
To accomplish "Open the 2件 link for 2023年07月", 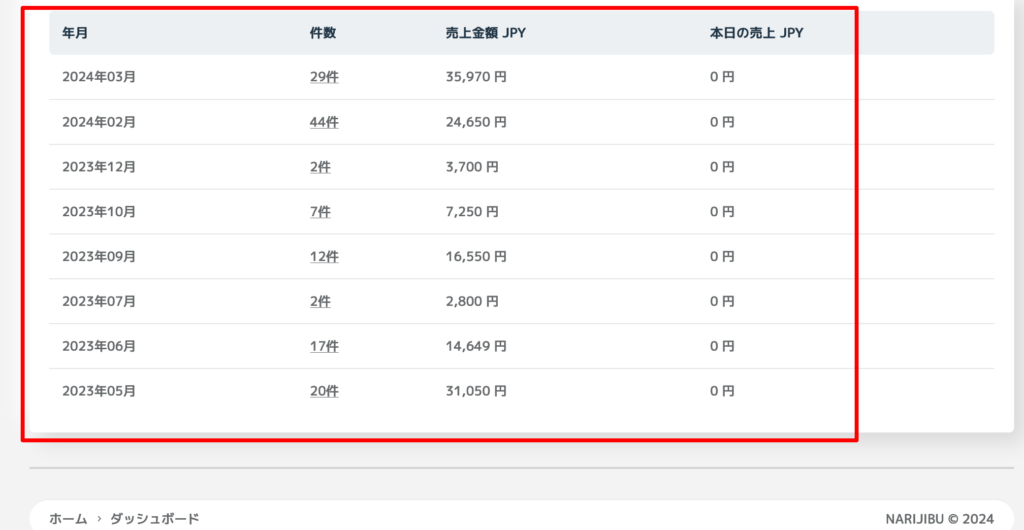I will pos(320,301).
